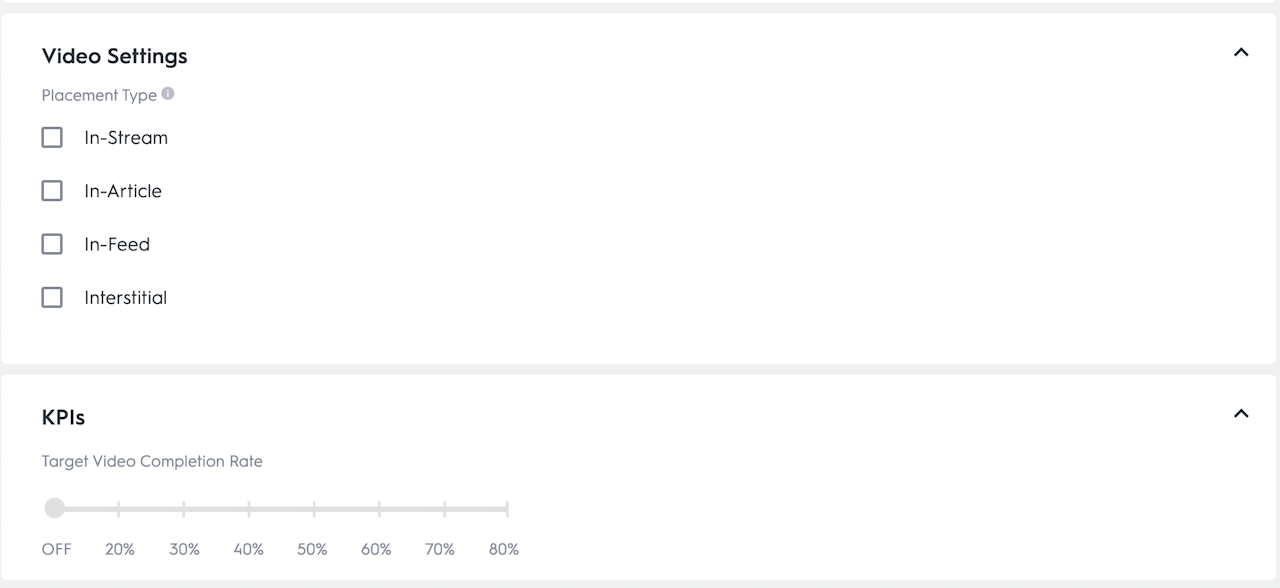Image resolution: width=1280 pixels, height=588 pixels.
Task: Set completion rate slider to 70%
Action: point(444,509)
